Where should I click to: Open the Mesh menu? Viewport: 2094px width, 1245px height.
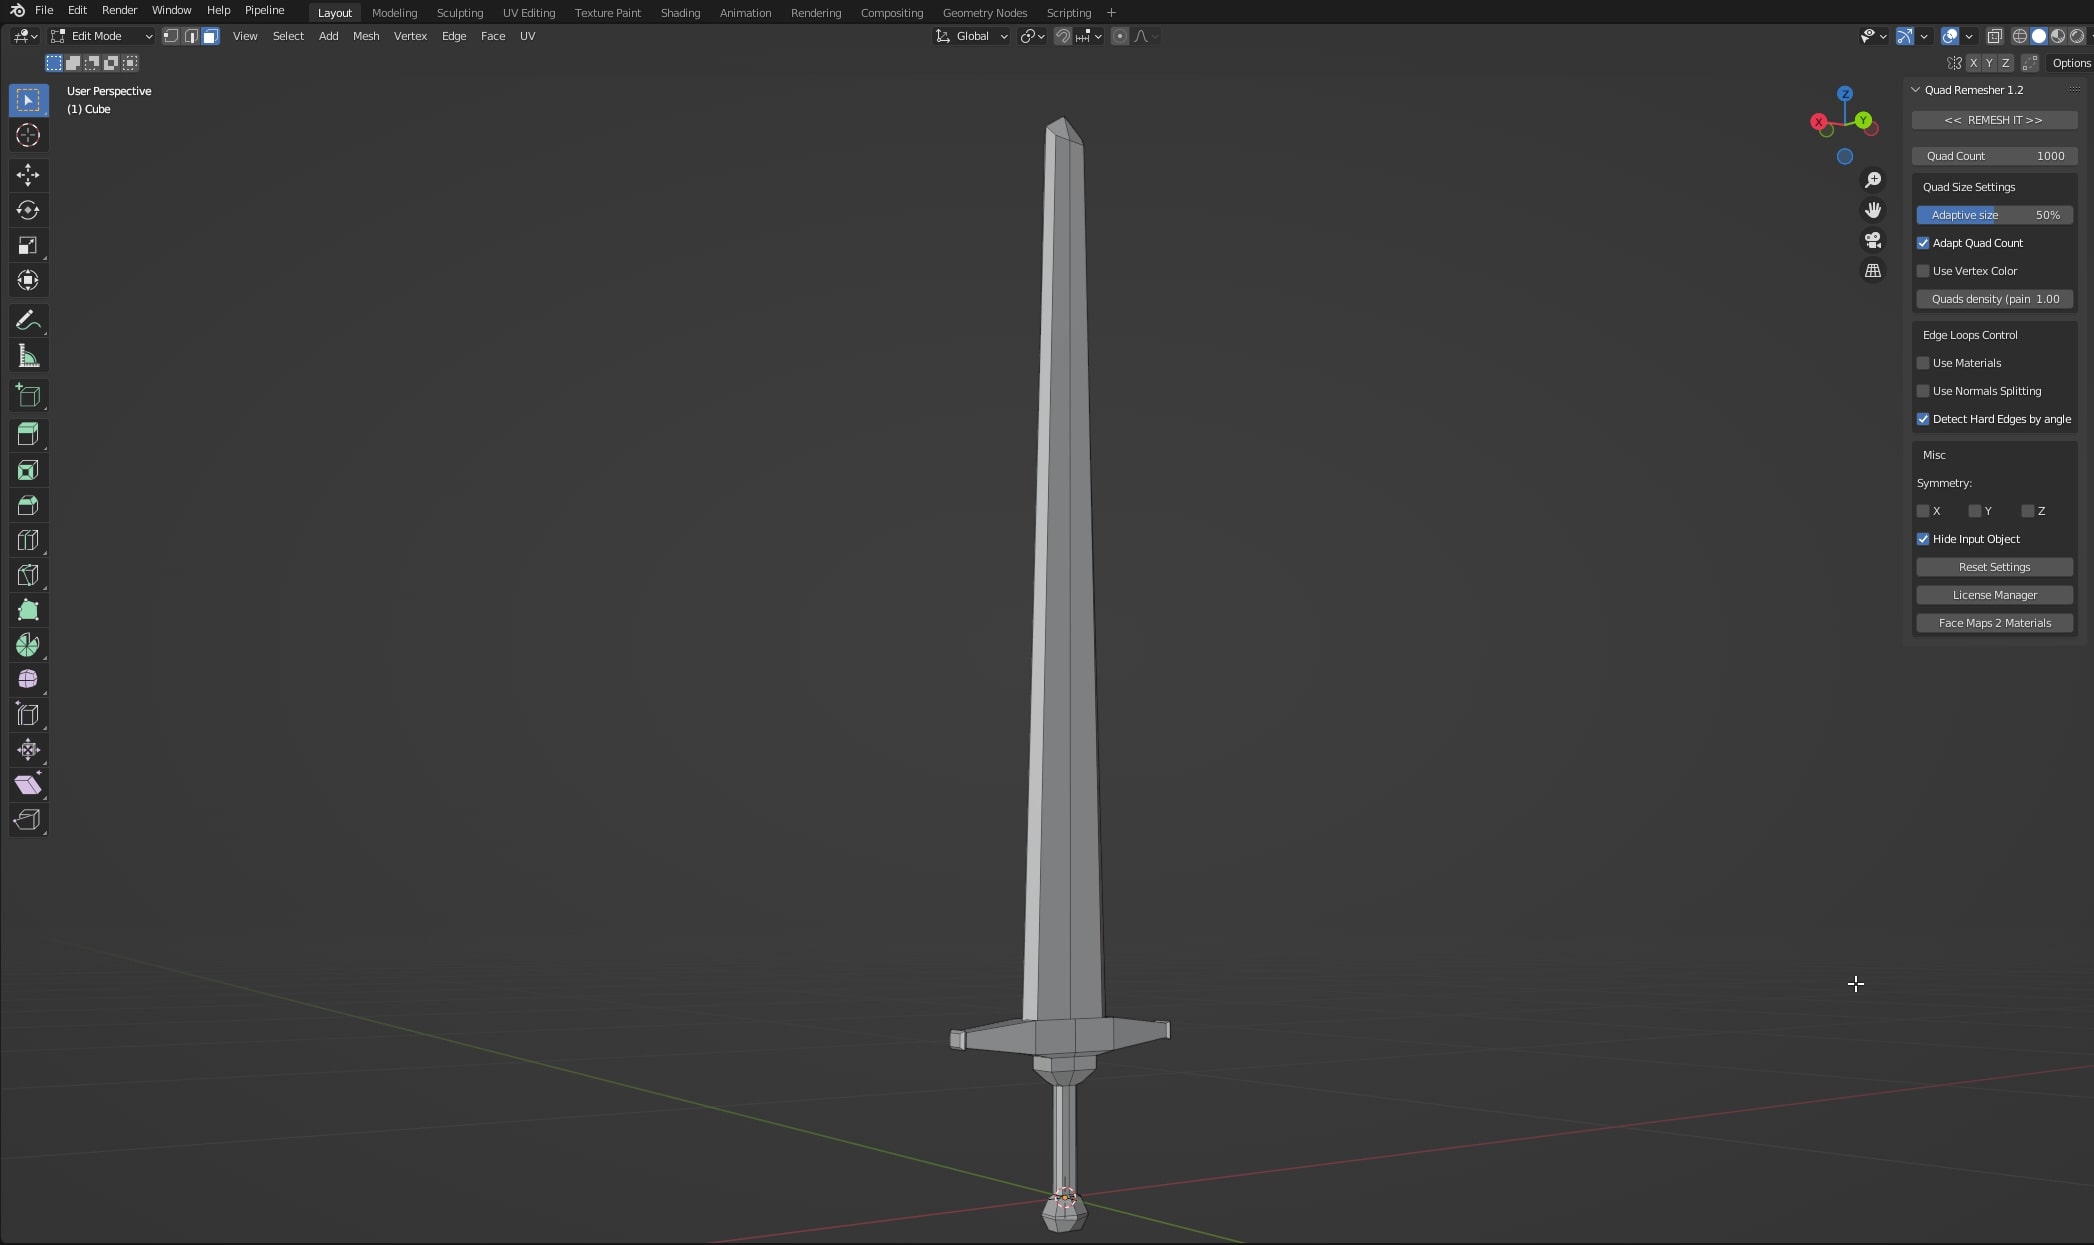(366, 36)
